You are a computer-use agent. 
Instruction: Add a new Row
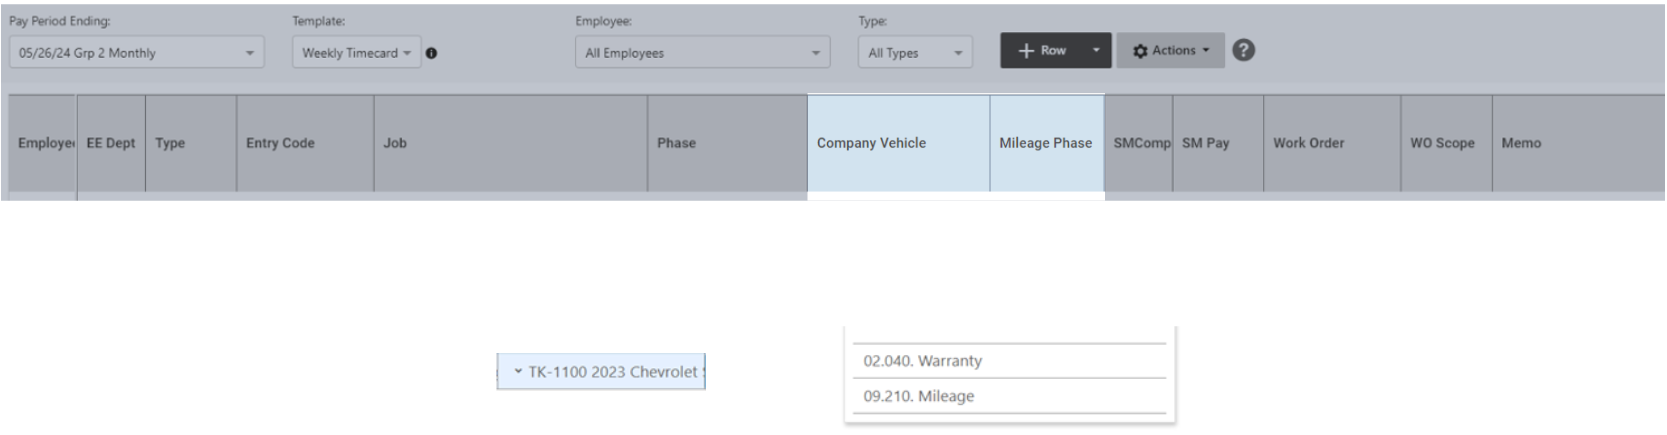pos(1042,50)
